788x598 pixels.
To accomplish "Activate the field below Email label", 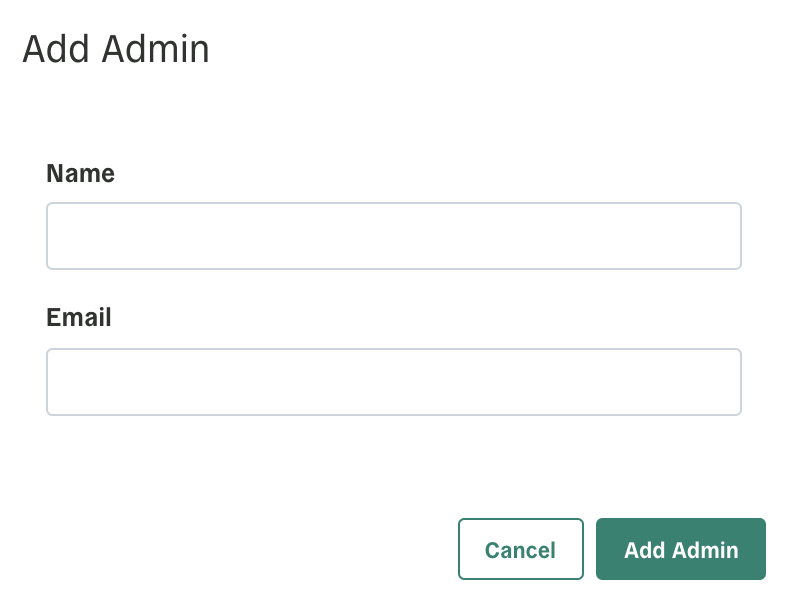I will point(393,381).
